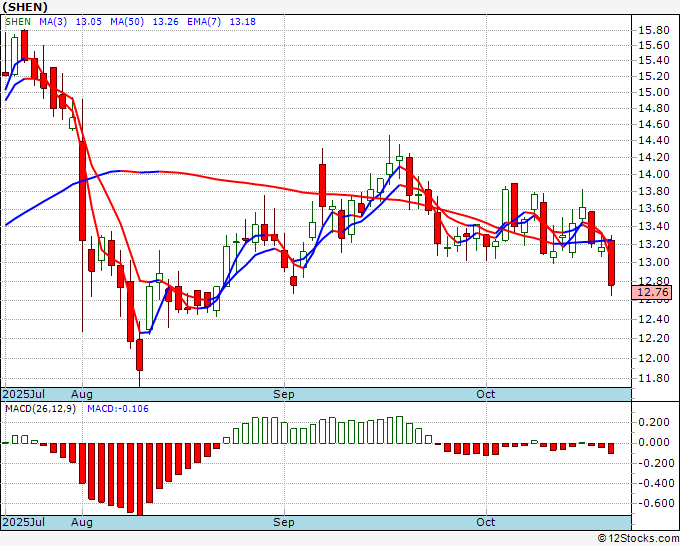Click the Sep label on MACD axis
Screen dimensions: 680x546
pos(284,522)
